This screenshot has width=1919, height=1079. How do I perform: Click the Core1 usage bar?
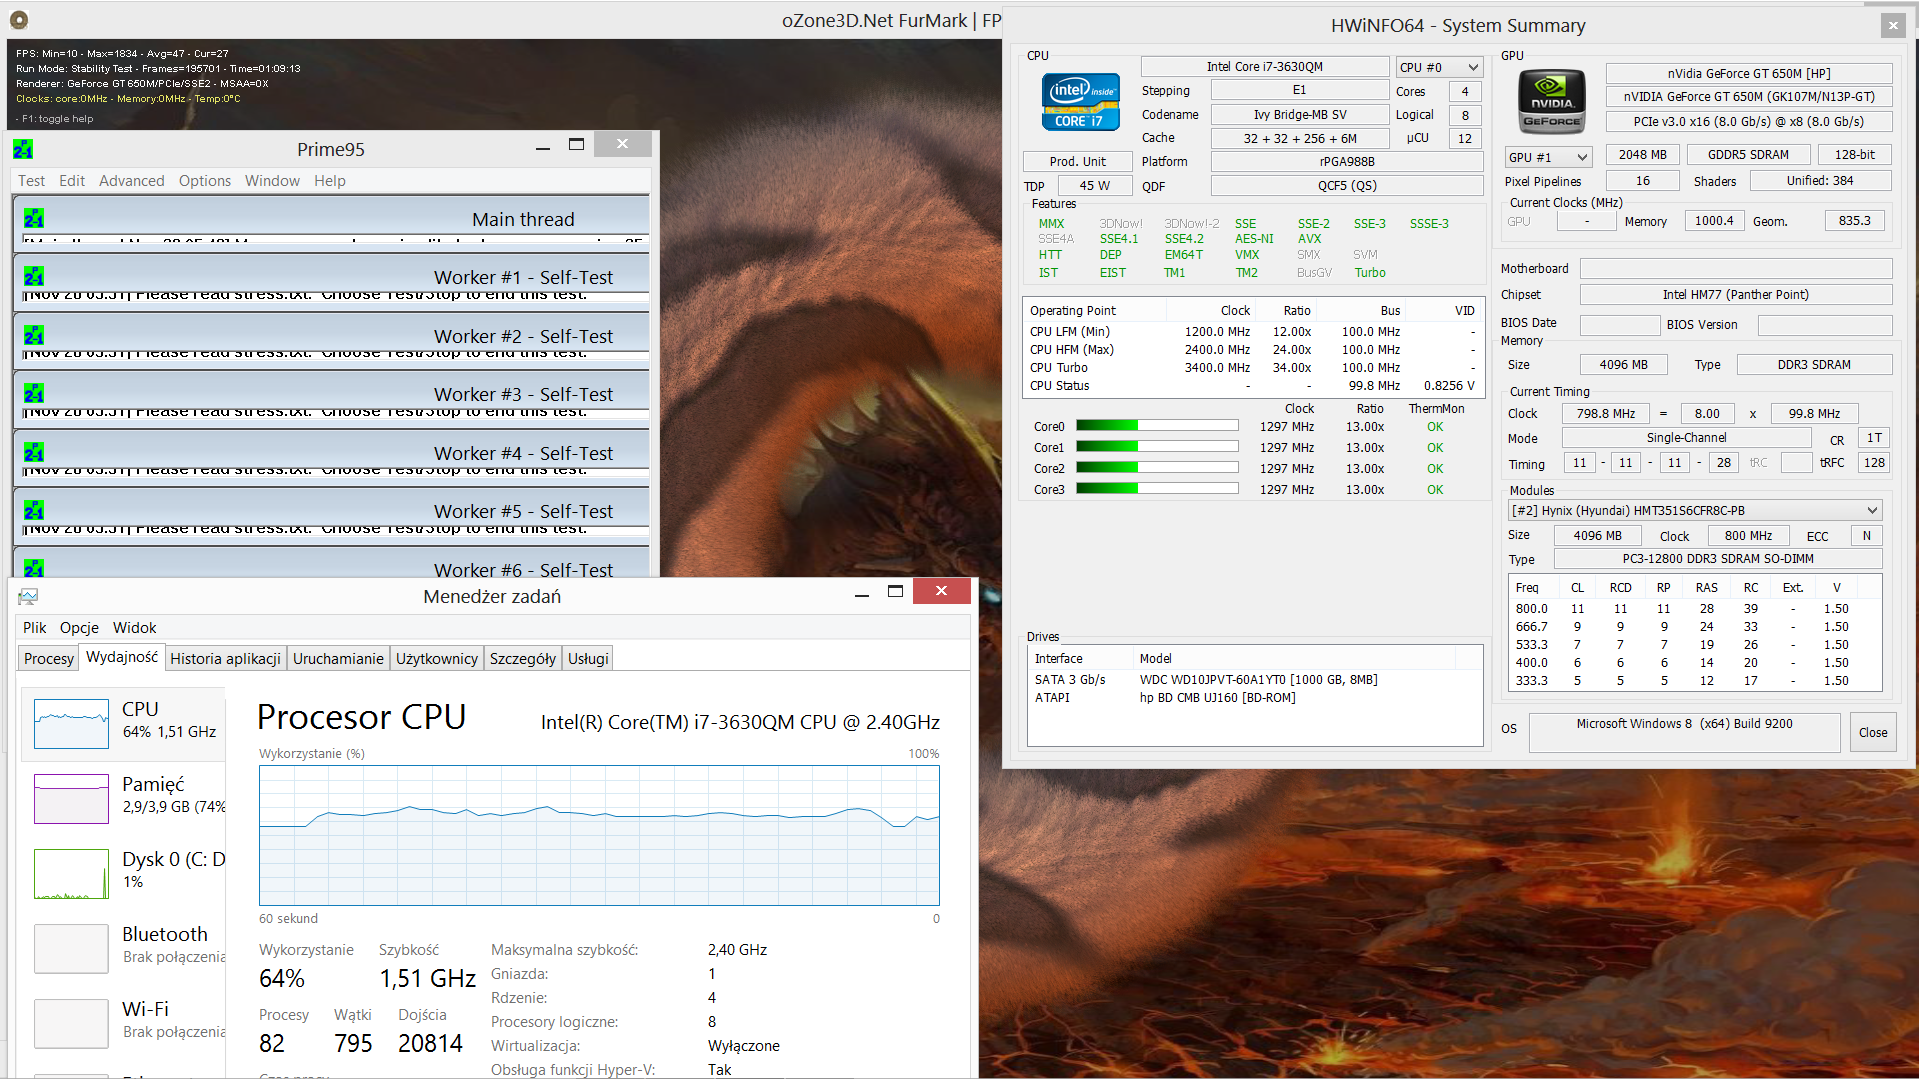point(1157,447)
